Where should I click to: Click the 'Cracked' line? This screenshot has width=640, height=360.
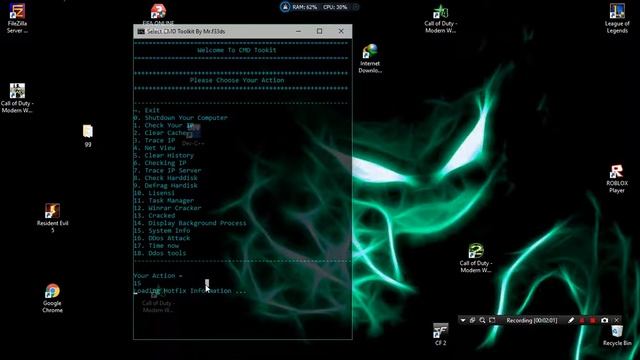coord(154,216)
